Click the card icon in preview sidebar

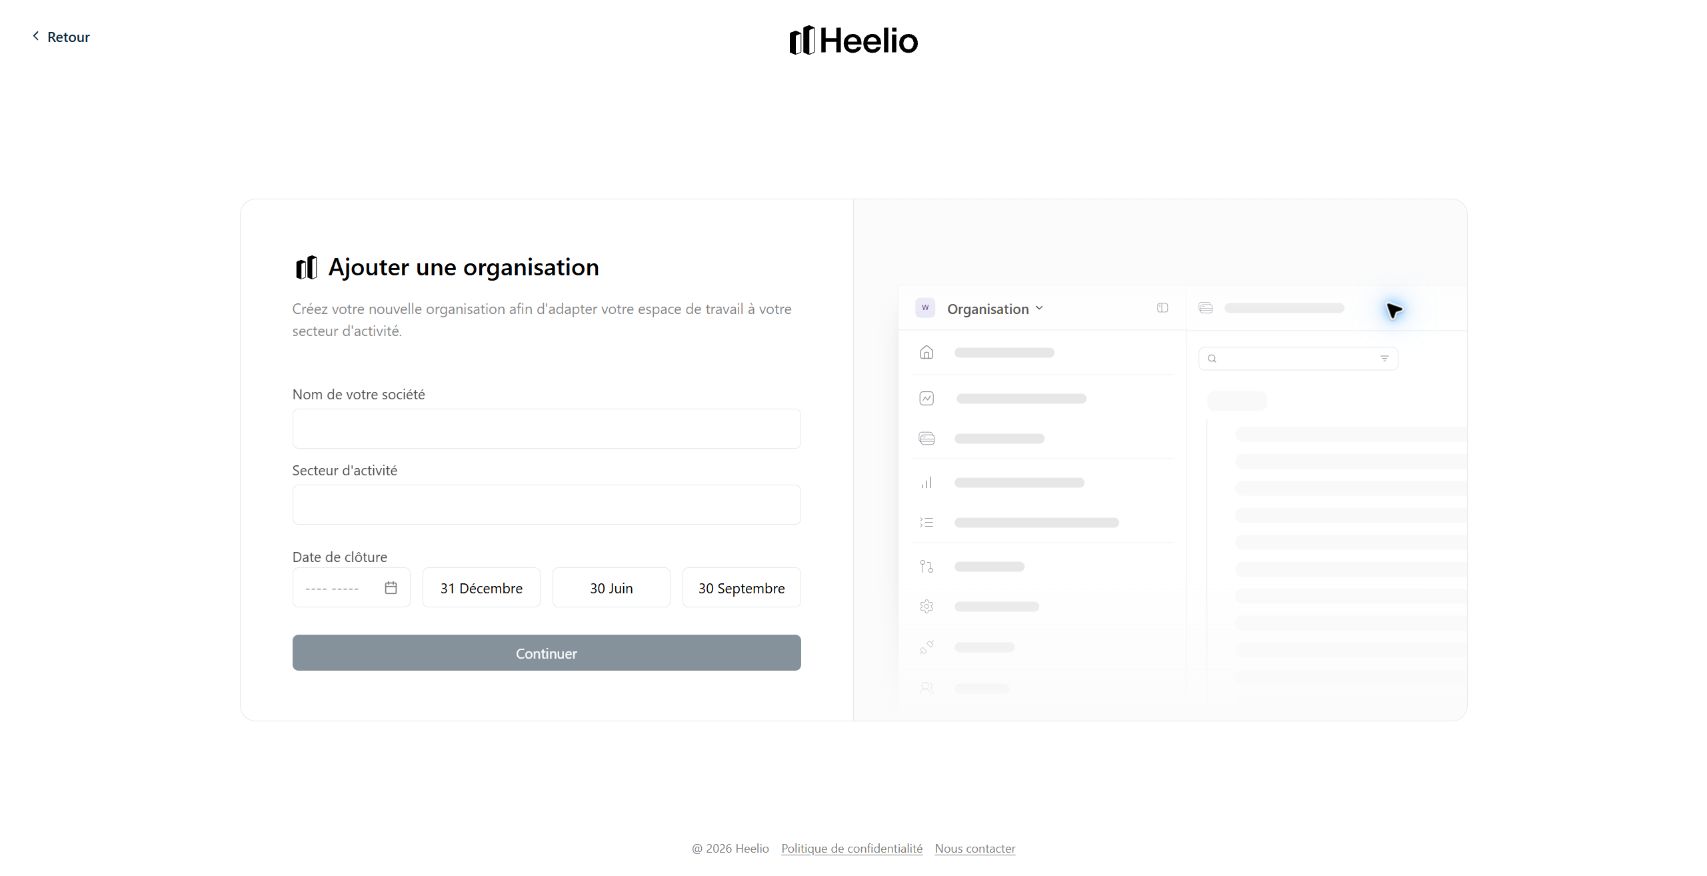tap(927, 438)
